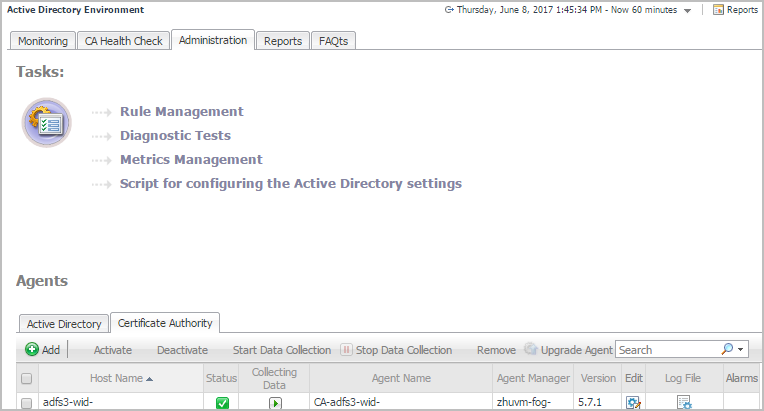Expand the time range dropdown arrow
The width and height of the screenshot is (764, 411).
(687, 10)
